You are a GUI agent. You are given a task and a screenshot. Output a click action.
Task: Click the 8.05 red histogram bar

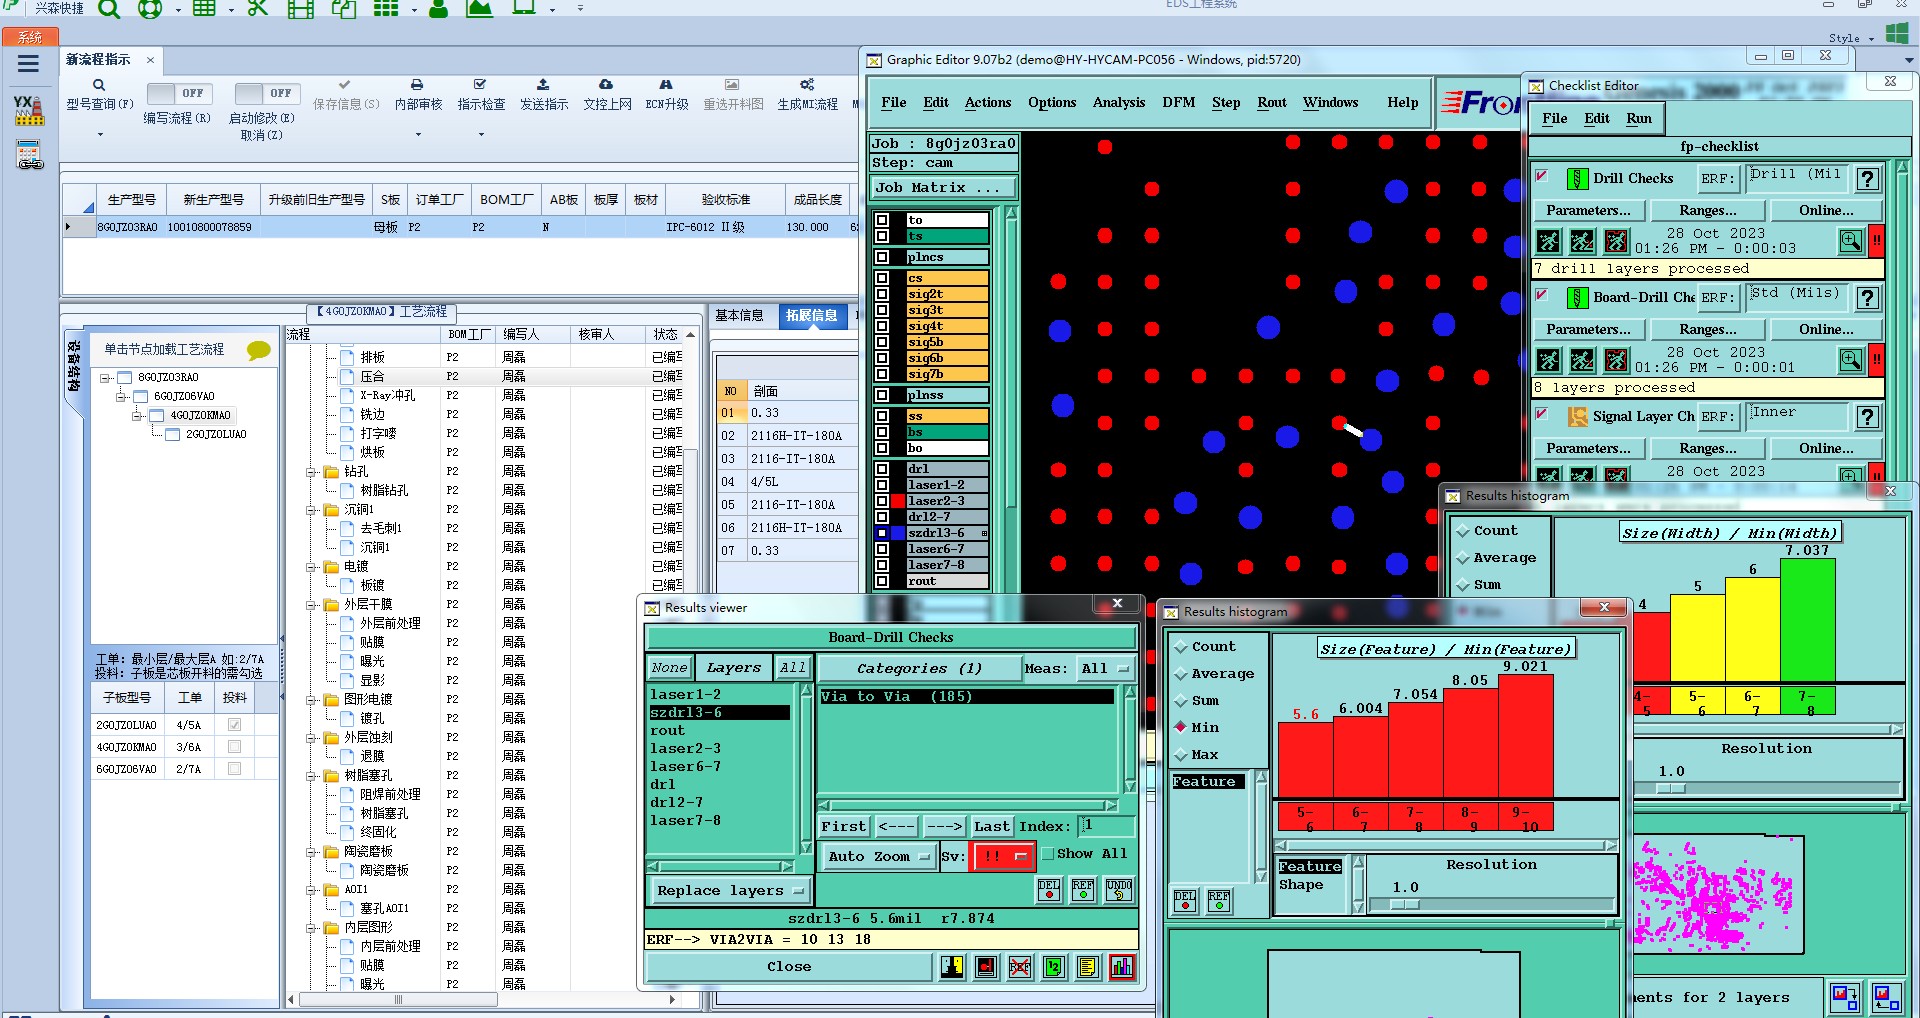[x=1470, y=743]
